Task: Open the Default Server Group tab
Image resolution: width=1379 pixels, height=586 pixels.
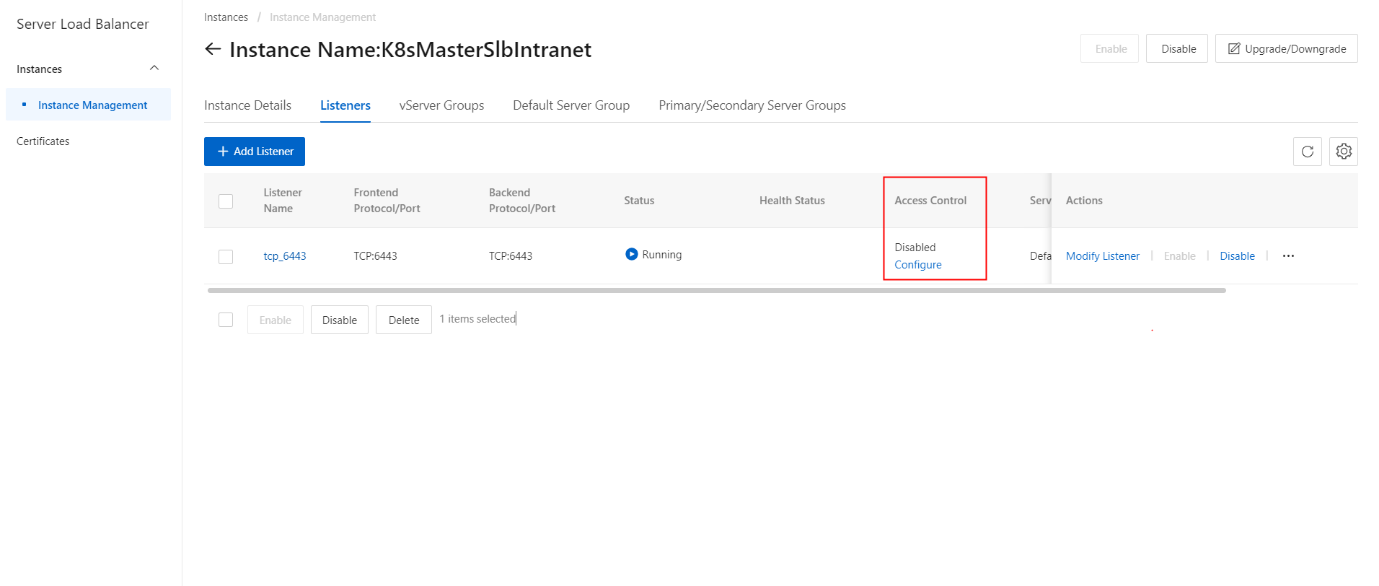Action: [x=571, y=105]
